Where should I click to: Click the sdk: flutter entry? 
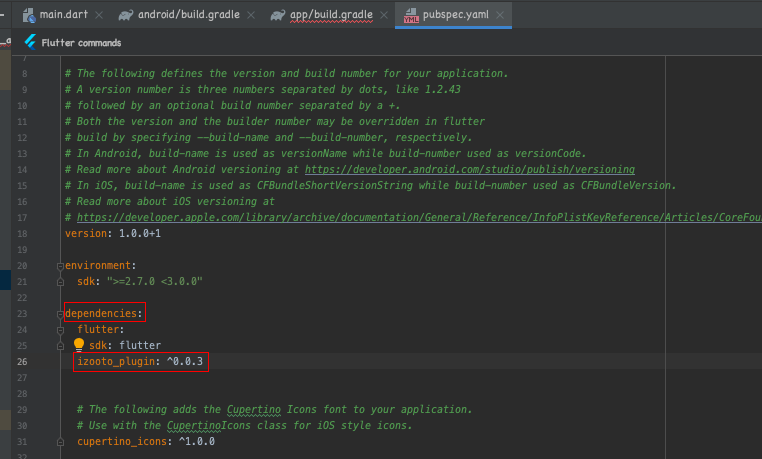click(x=125, y=345)
